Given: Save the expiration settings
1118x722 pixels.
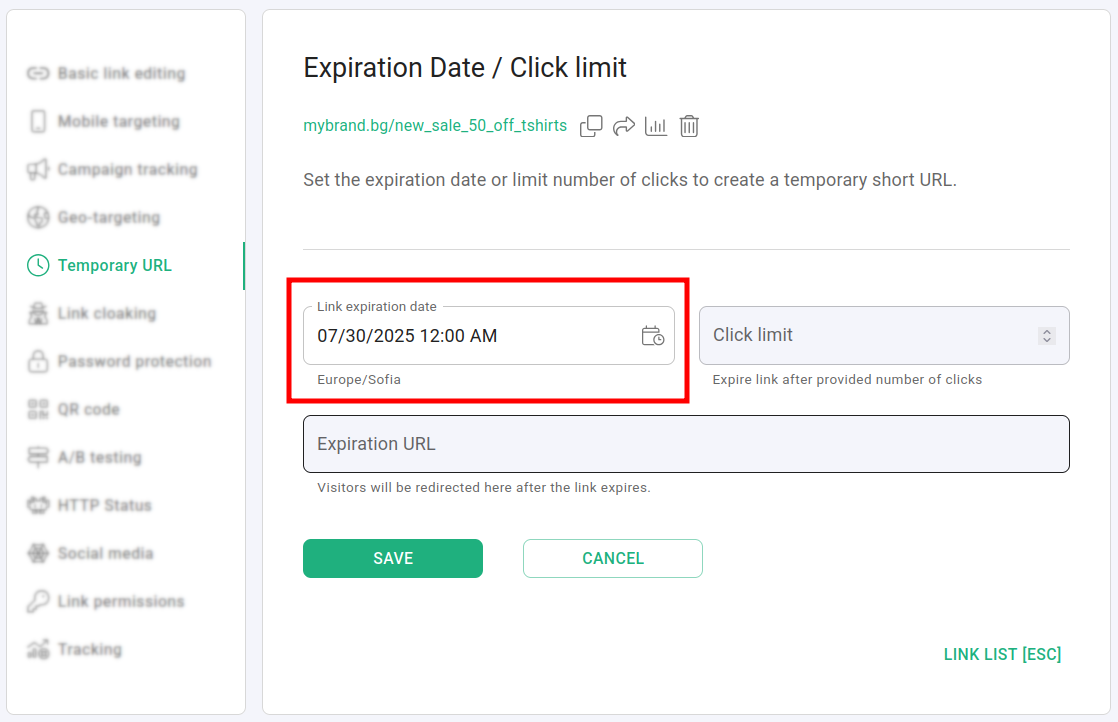Looking at the screenshot, I should pyautogui.click(x=392, y=558).
